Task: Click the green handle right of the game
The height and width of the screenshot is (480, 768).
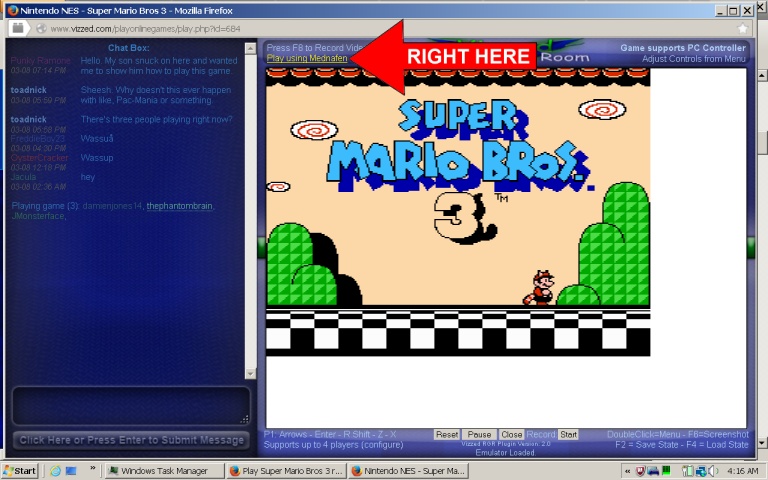Action: tap(751, 247)
